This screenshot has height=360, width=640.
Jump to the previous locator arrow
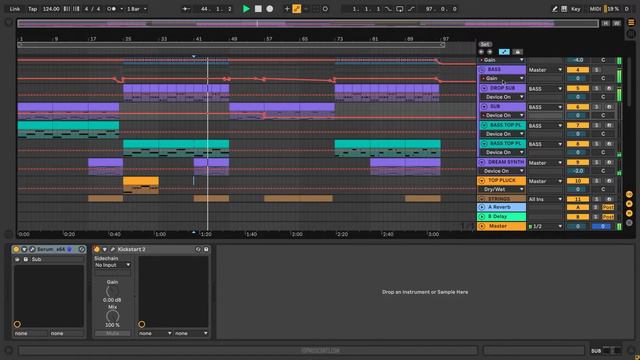481,52
